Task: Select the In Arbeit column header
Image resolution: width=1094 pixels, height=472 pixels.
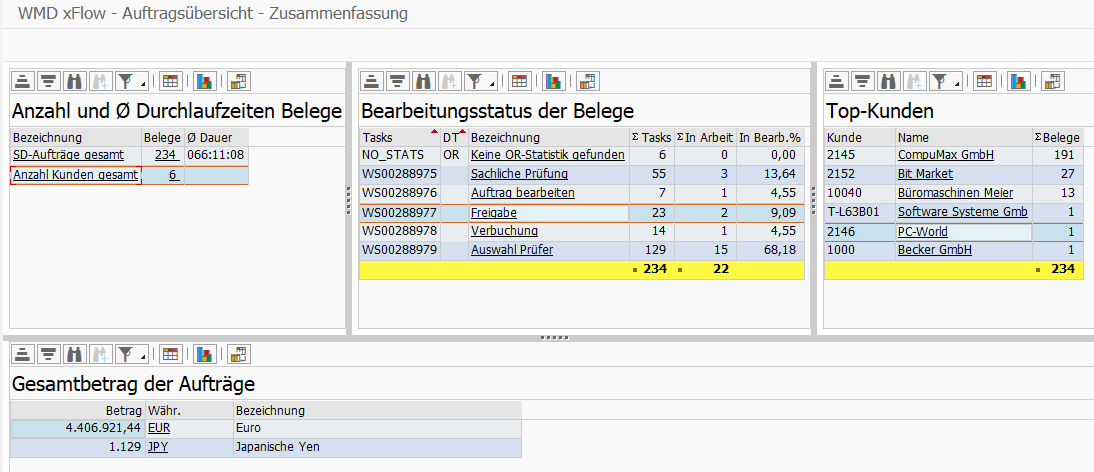Action: pos(705,137)
